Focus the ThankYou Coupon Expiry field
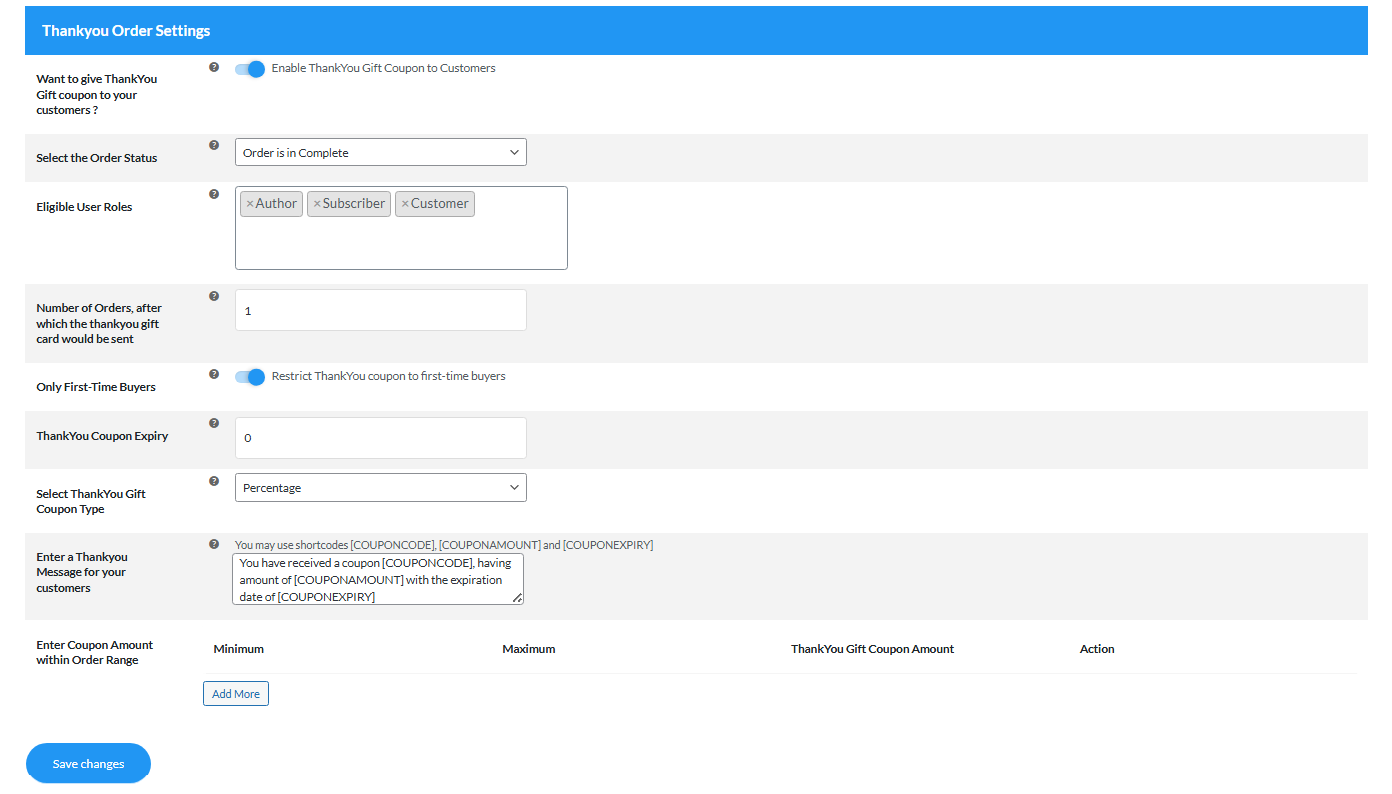Image resolution: width=1392 pixels, height=794 pixels. (x=380, y=438)
